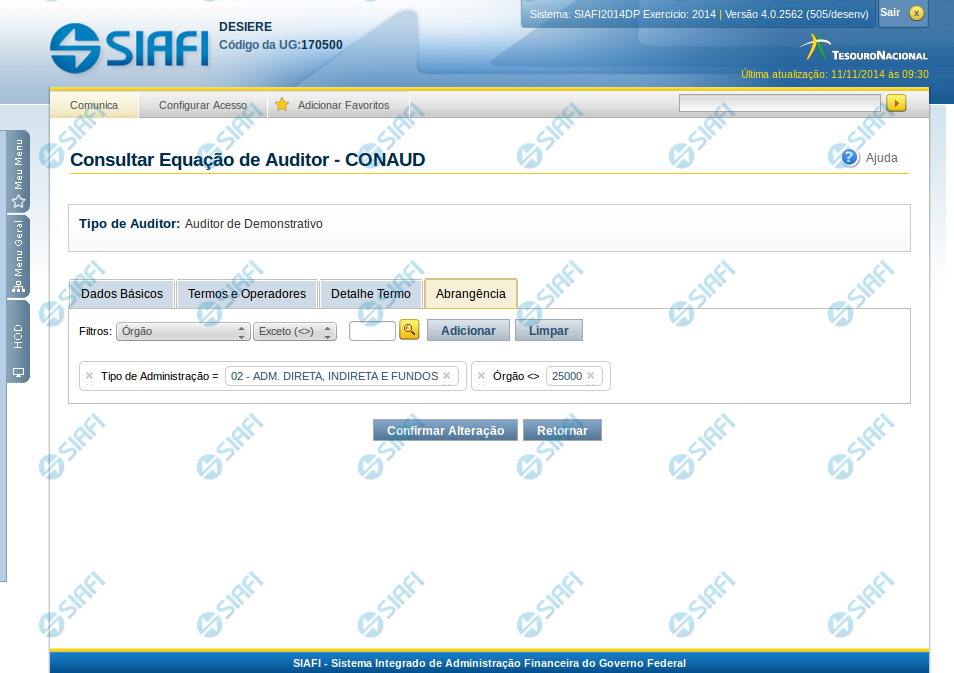Click the SIAFI logo
The height and width of the screenshot is (673, 954).
point(130,47)
